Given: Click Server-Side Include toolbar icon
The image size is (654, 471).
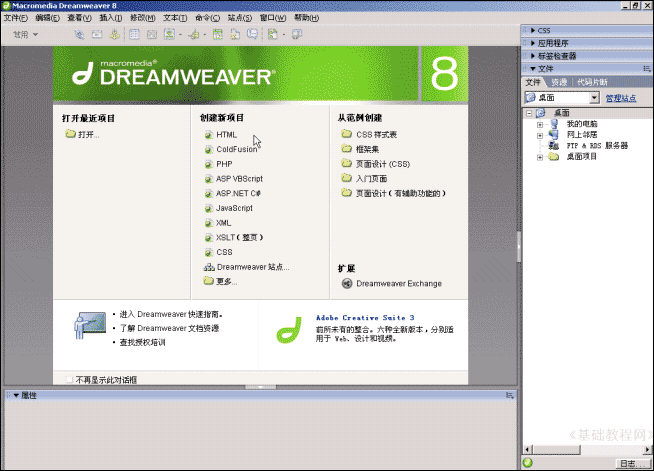Looking at the screenshot, I should 235,35.
